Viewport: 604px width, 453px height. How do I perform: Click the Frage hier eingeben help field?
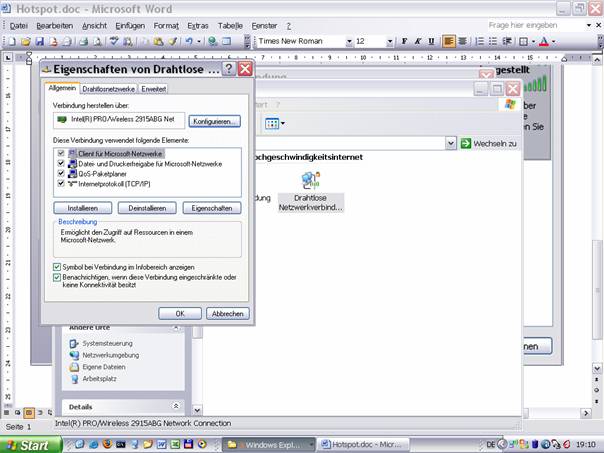click(536, 25)
